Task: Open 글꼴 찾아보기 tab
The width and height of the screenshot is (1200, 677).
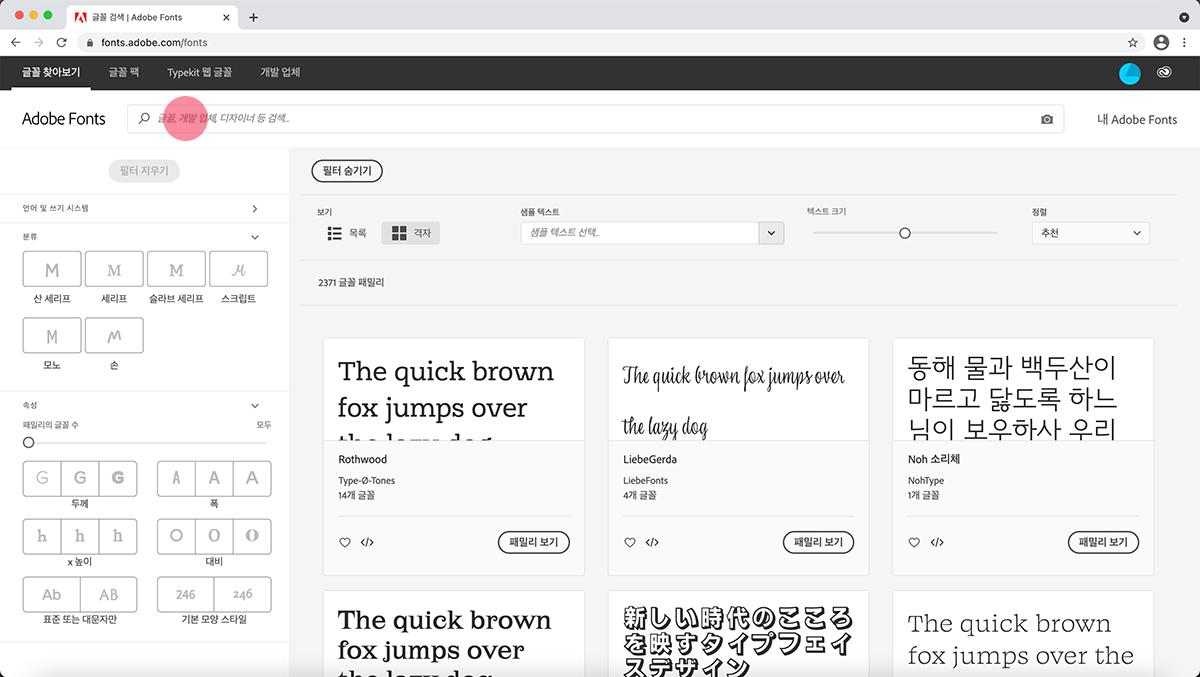Action: tap(50, 72)
